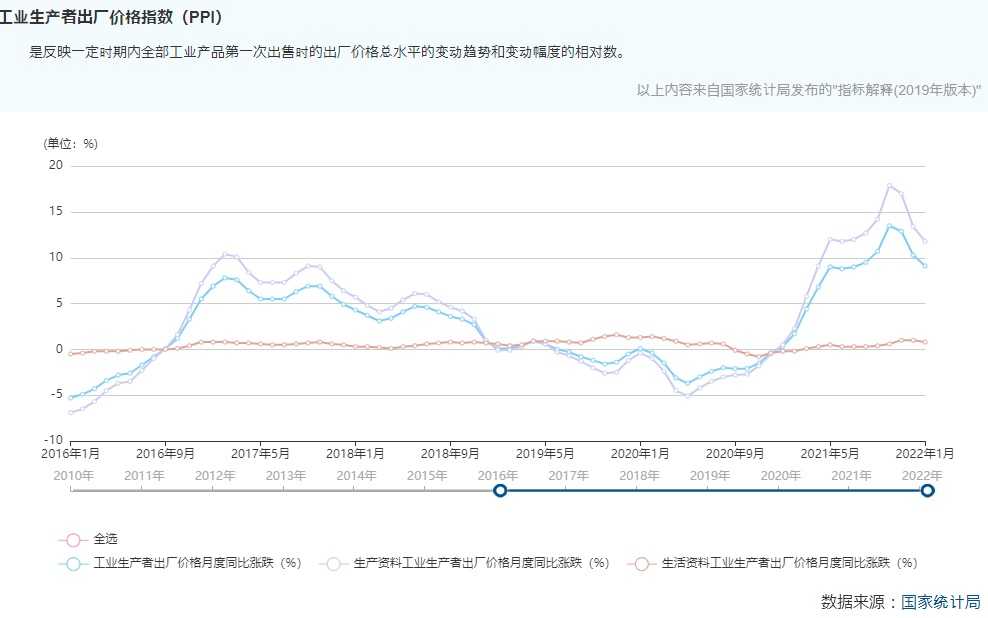The image size is (988, 618).
Task: Click the grey unselected slider track segment
Action: click(x=285, y=490)
